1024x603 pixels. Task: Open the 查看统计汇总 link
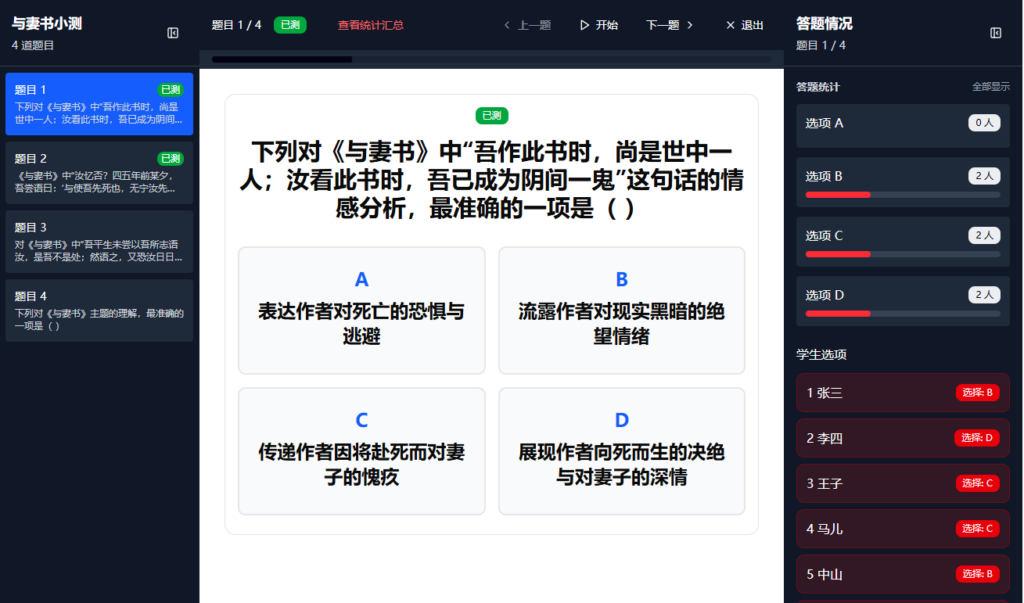tap(370, 25)
